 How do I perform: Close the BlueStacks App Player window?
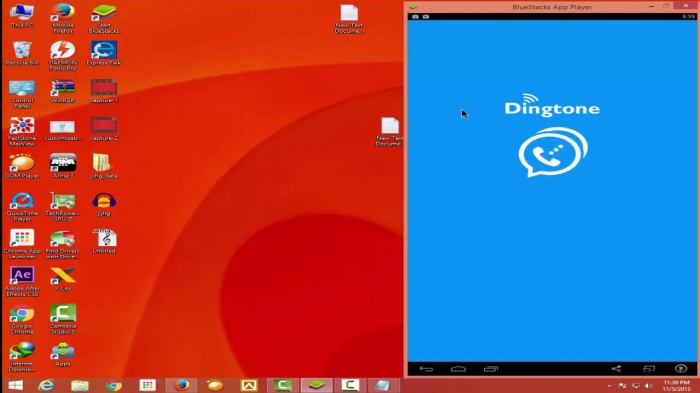click(x=686, y=6)
